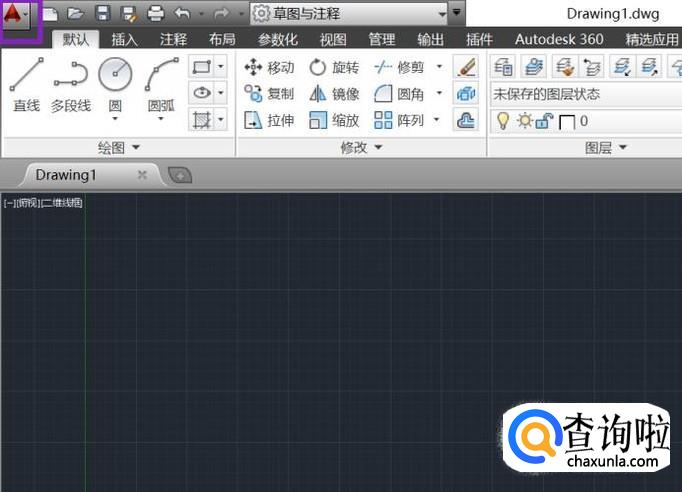The height and width of the screenshot is (492, 682).
Task: Toggle layer freeze sun icon
Action: [x=523, y=121]
